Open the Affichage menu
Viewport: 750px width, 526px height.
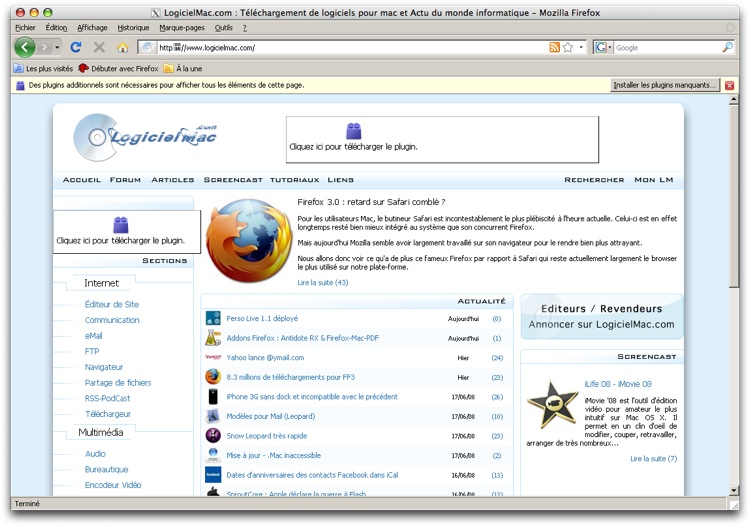click(x=92, y=28)
